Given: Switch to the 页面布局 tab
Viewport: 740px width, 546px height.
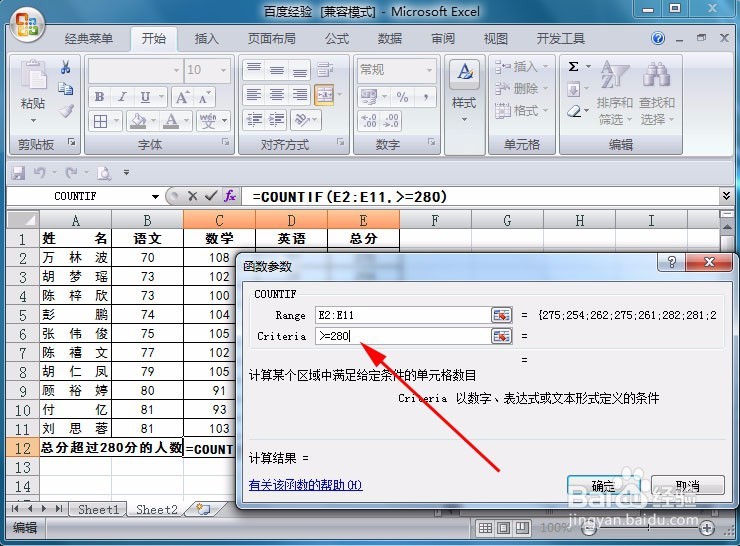Looking at the screenshot, I should click(x=271, y=39).
